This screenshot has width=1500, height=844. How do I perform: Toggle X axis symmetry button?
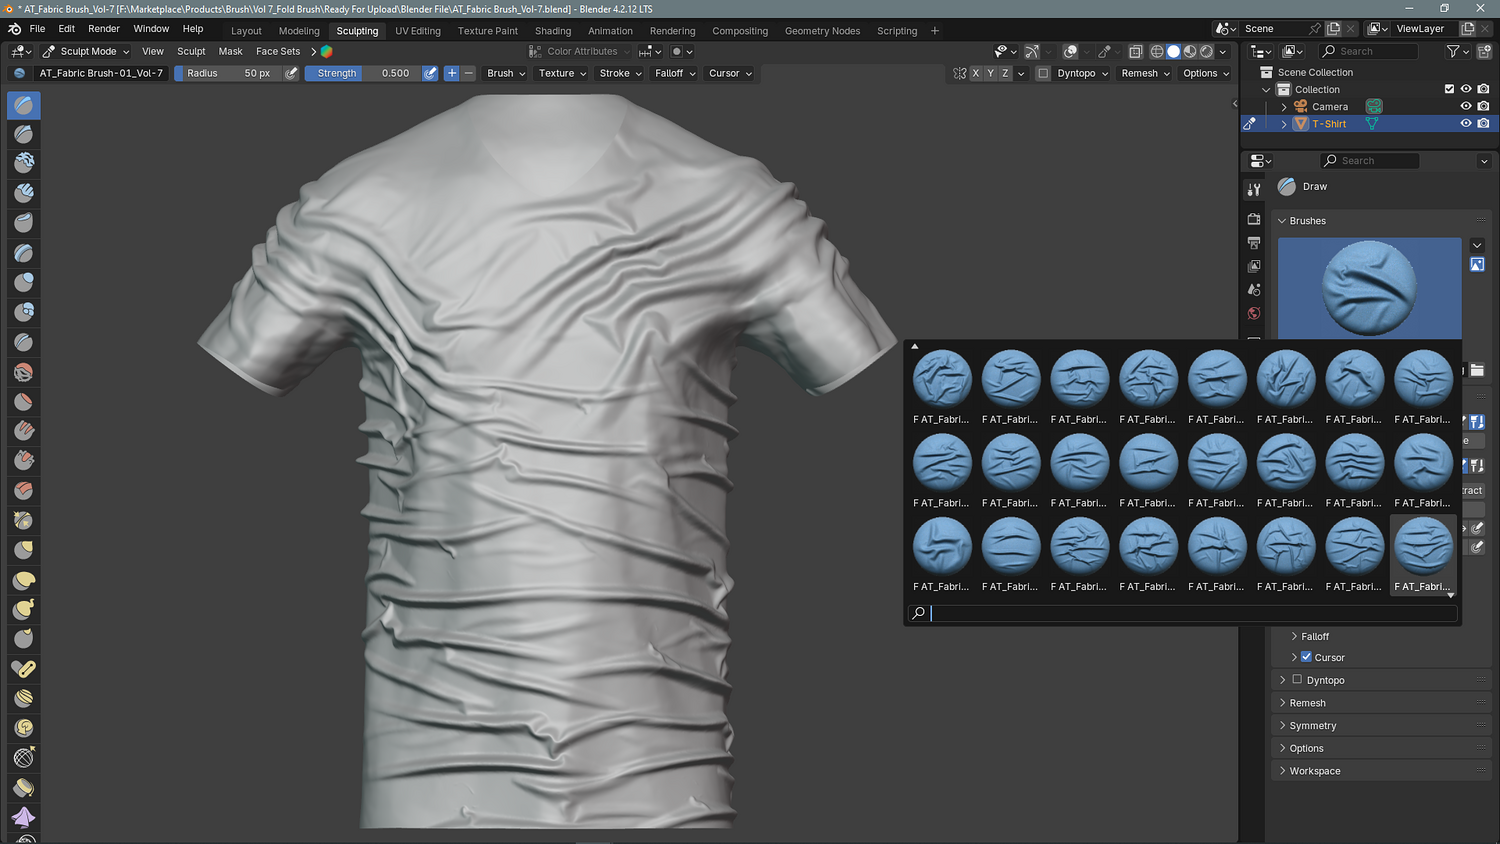pos(976,73)
